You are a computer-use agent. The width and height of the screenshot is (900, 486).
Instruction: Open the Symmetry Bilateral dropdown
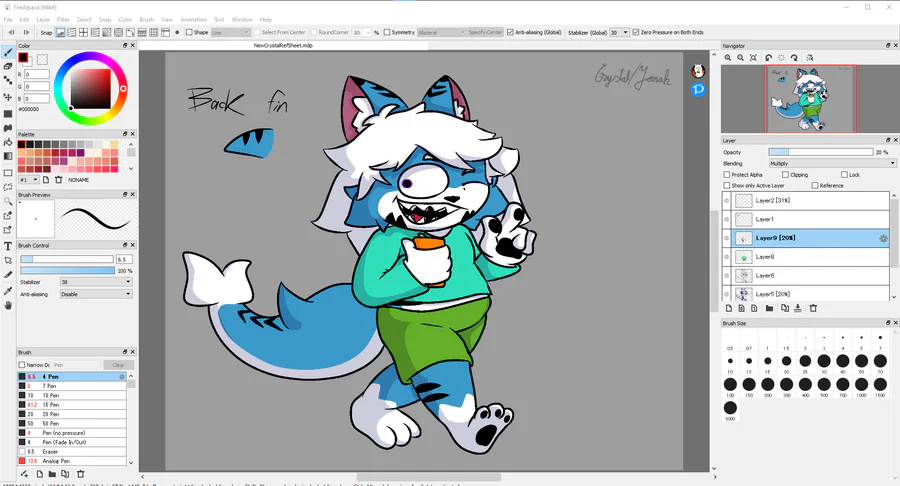click(x=441, y=33)
